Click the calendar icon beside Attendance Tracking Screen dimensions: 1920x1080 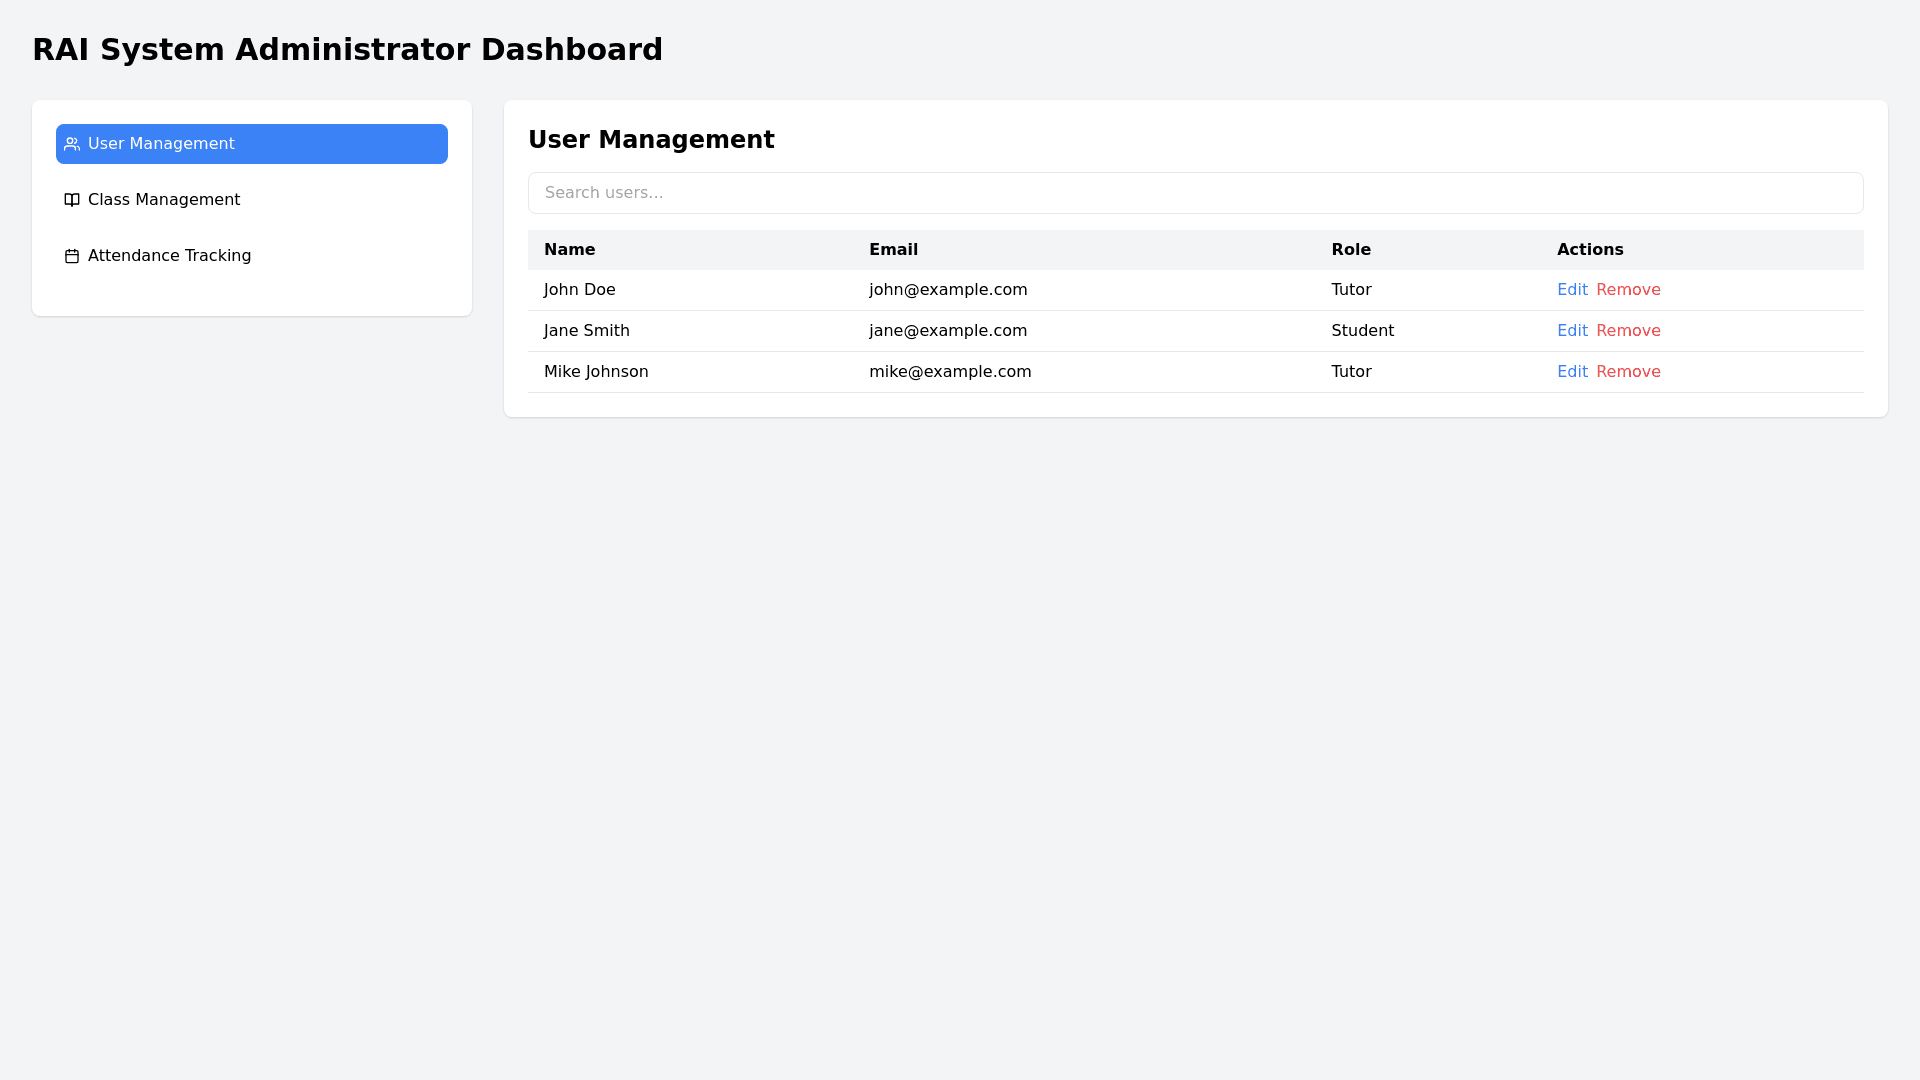point(72,256)
